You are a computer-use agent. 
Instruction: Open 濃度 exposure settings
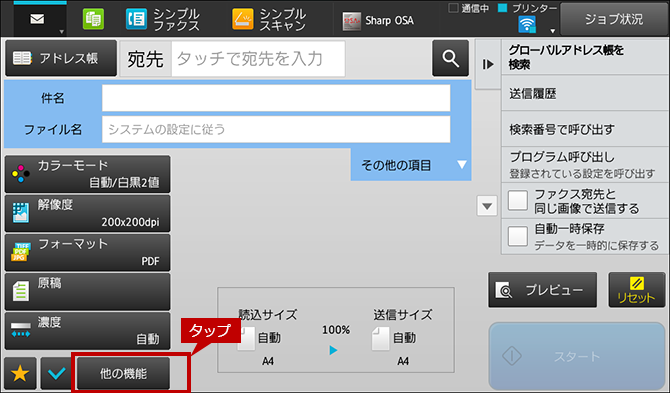88,331
